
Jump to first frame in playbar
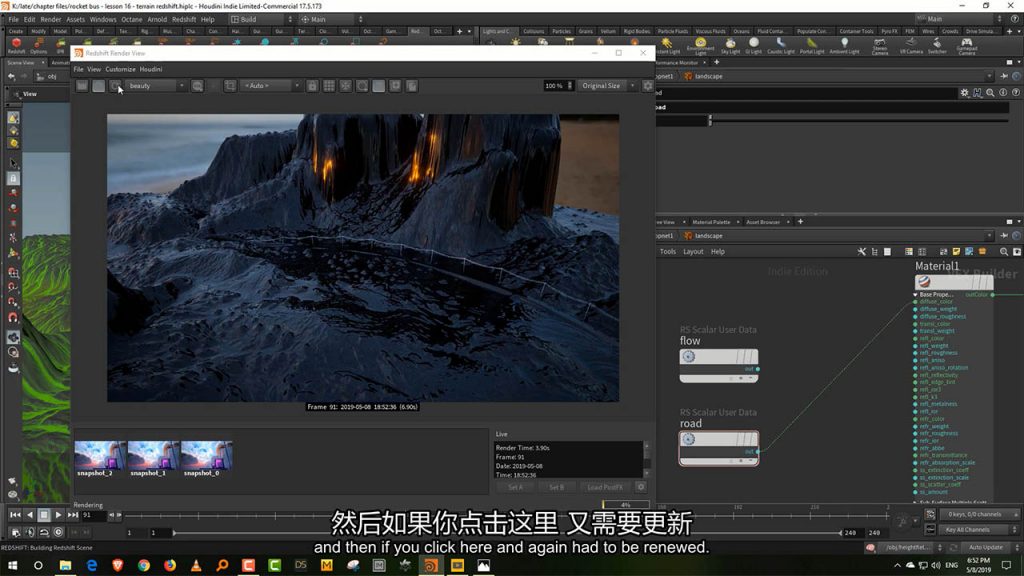click(x=15, y=515)
